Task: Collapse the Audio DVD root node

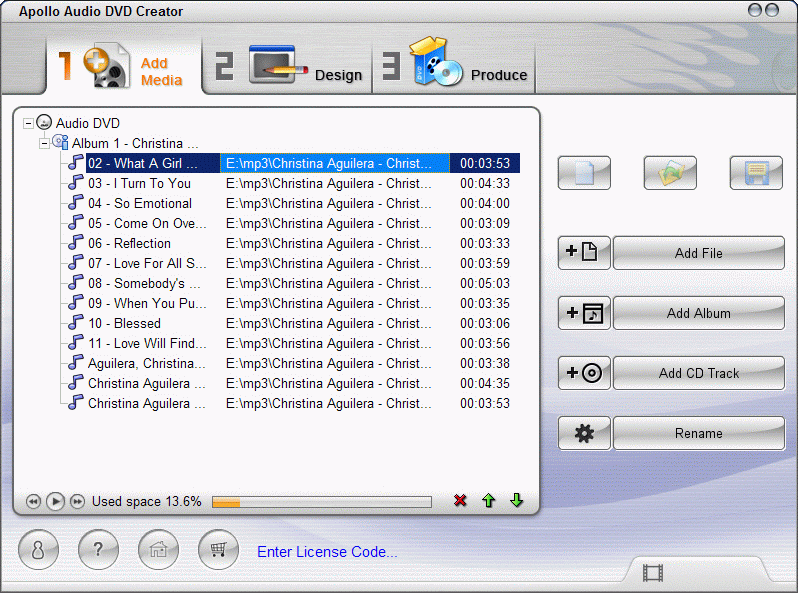Action: click(28, 123)
